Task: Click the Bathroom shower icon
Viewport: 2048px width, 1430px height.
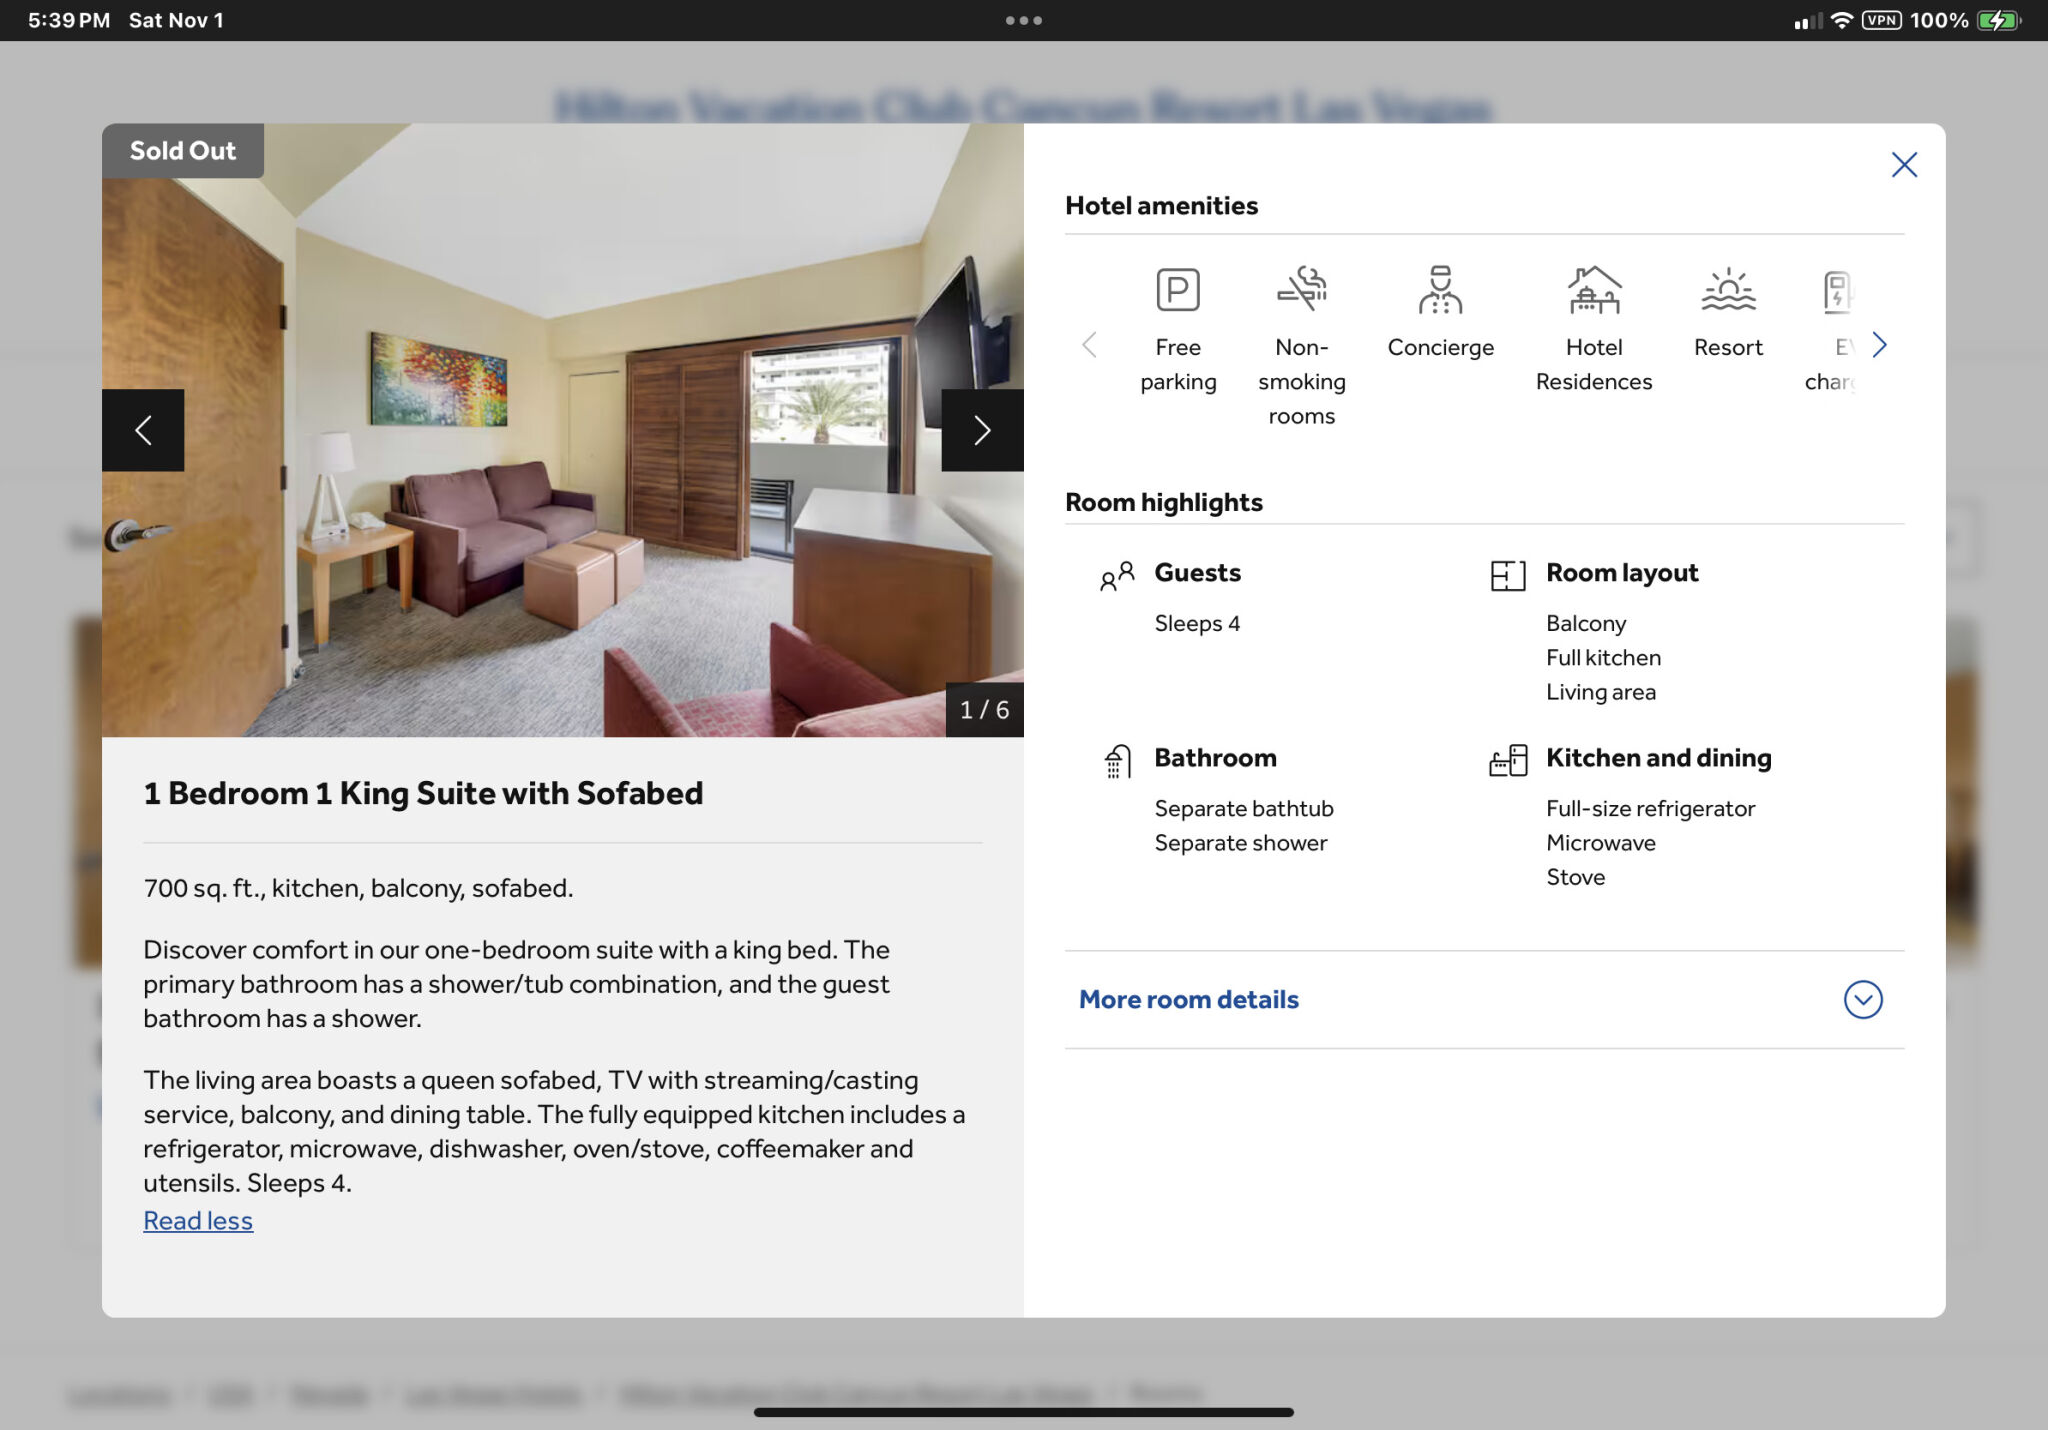Action: click(1117, 761)
